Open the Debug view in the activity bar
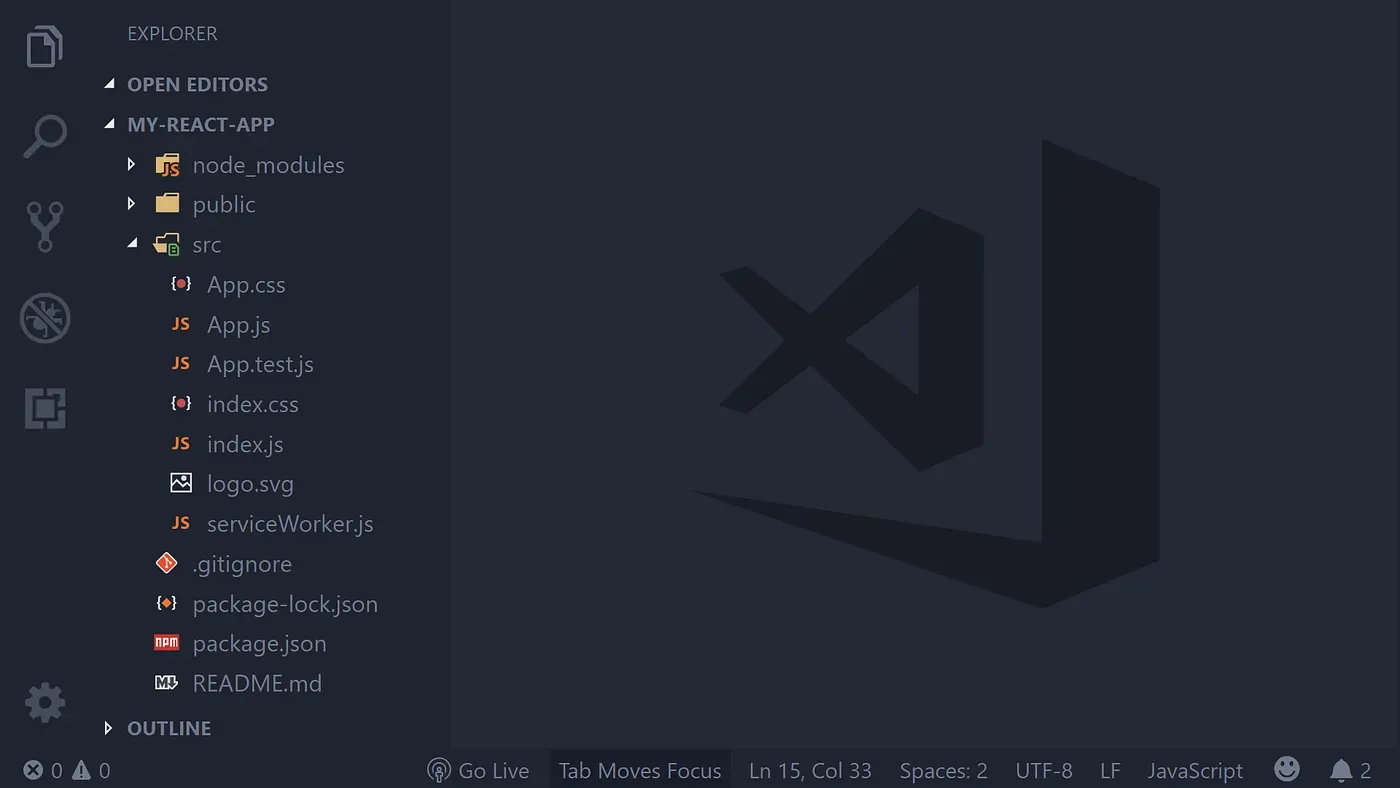Viewport: 1400px width, 788px height. tap(45, 319)
